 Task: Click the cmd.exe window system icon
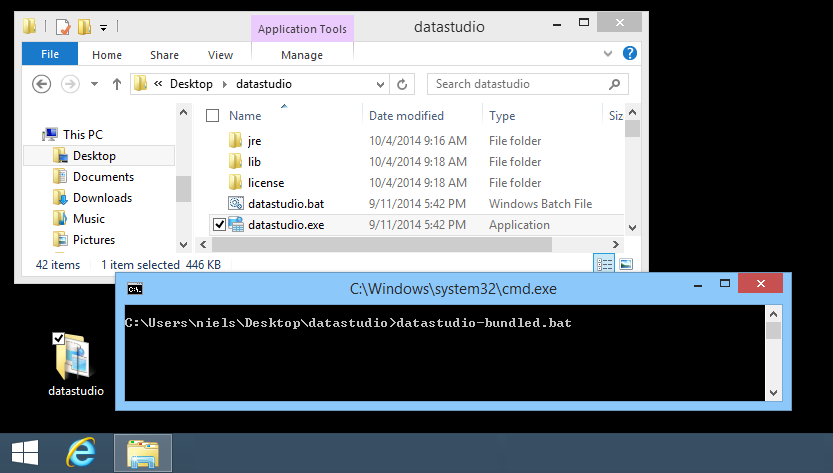(135, 289)
